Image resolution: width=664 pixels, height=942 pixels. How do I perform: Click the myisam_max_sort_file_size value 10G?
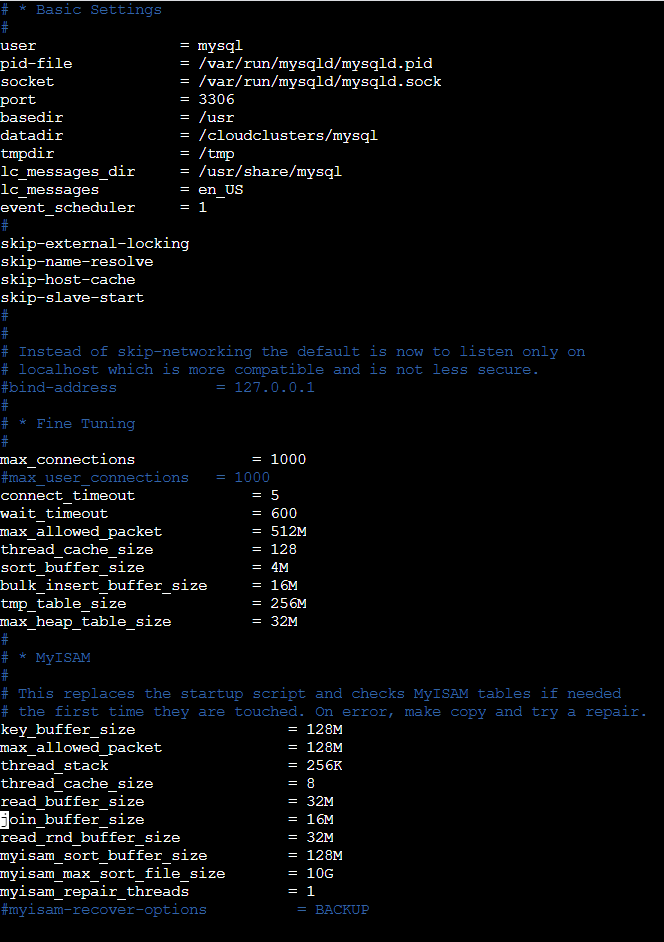pyautogui.click(x=319, y=874)
